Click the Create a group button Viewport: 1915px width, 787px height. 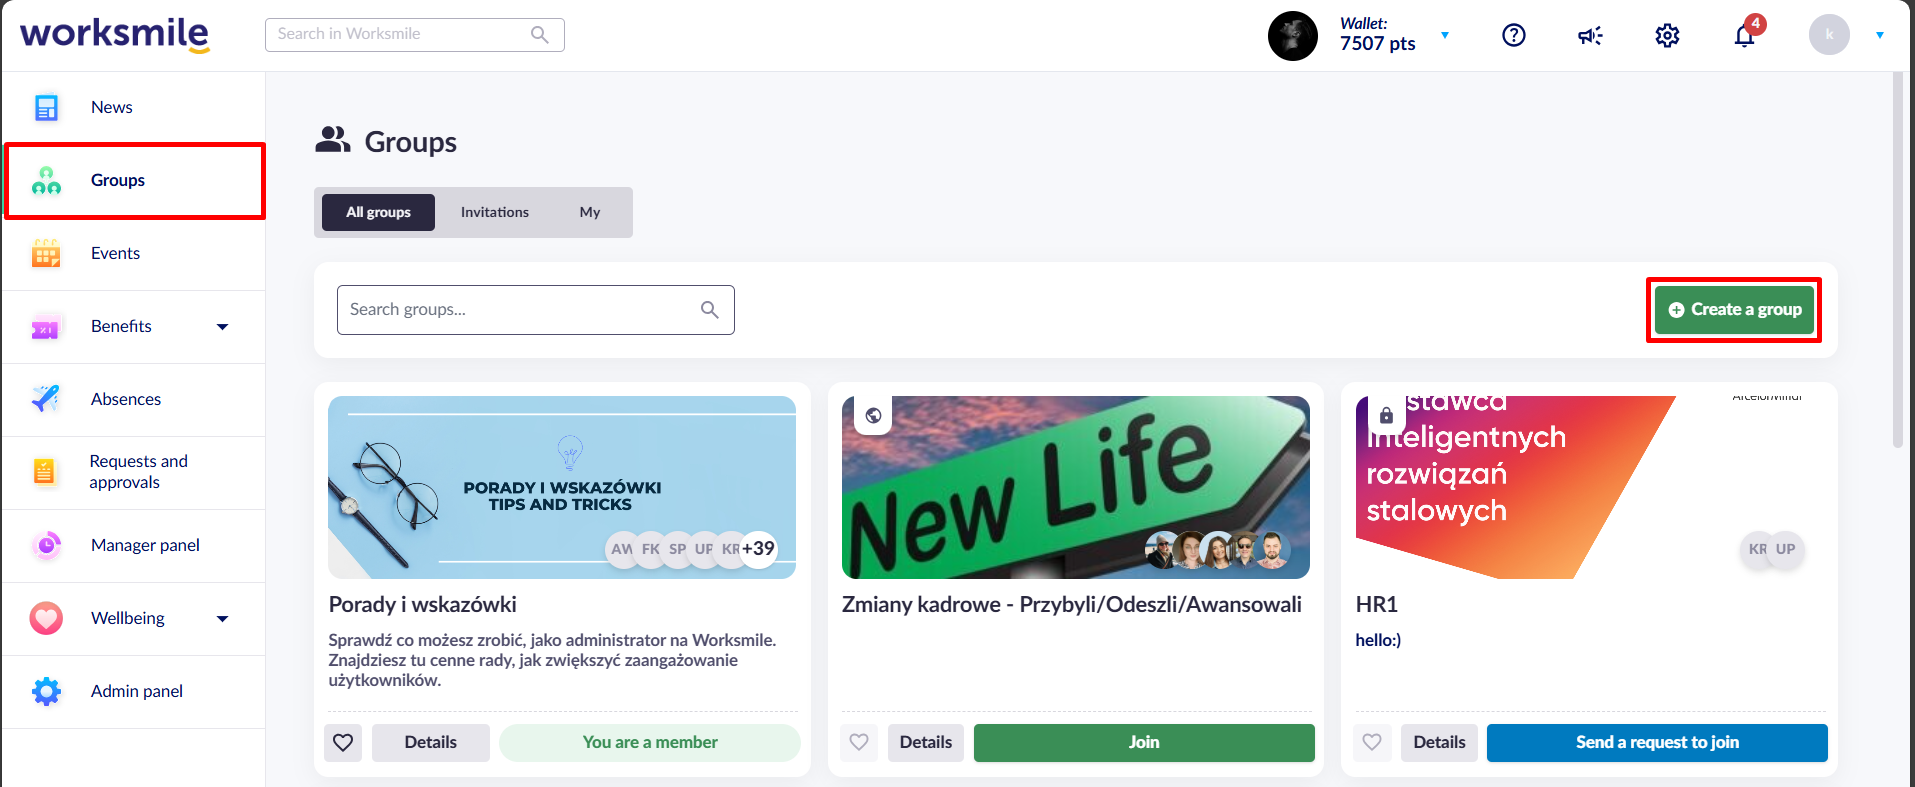click(x=1733, y=309)
